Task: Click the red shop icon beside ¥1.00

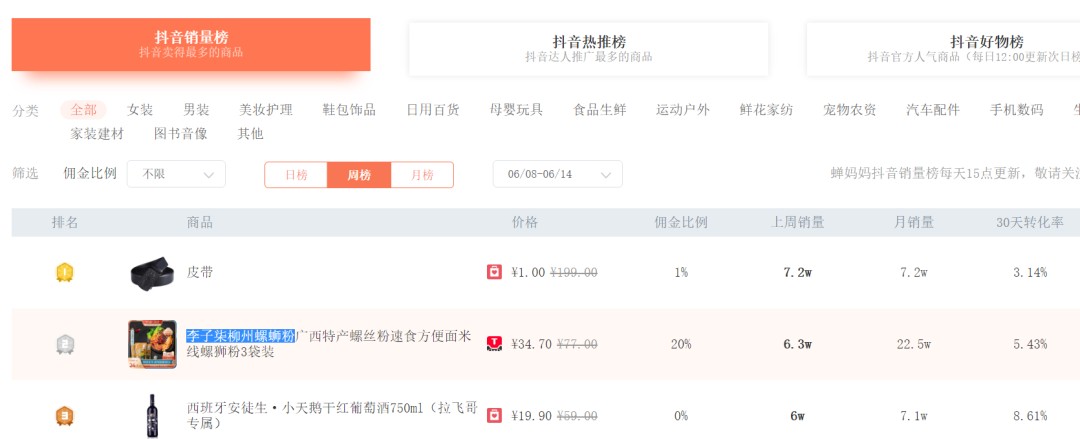Action: [x=494, y=272]
